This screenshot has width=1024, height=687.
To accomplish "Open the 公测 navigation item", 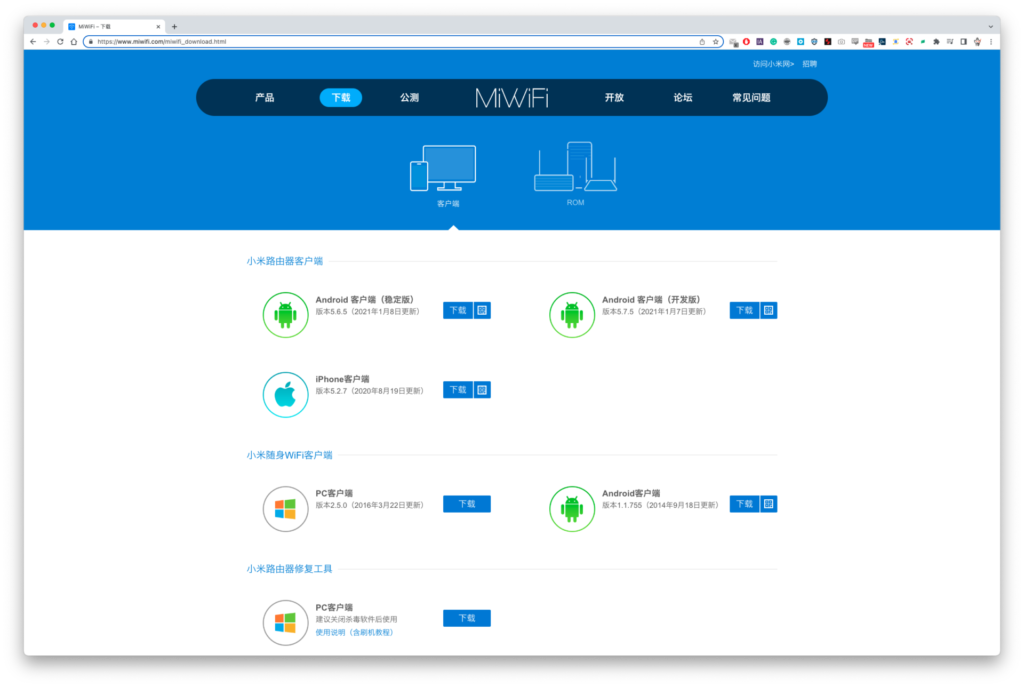I will pyautogui.click(x=409, y=98).
